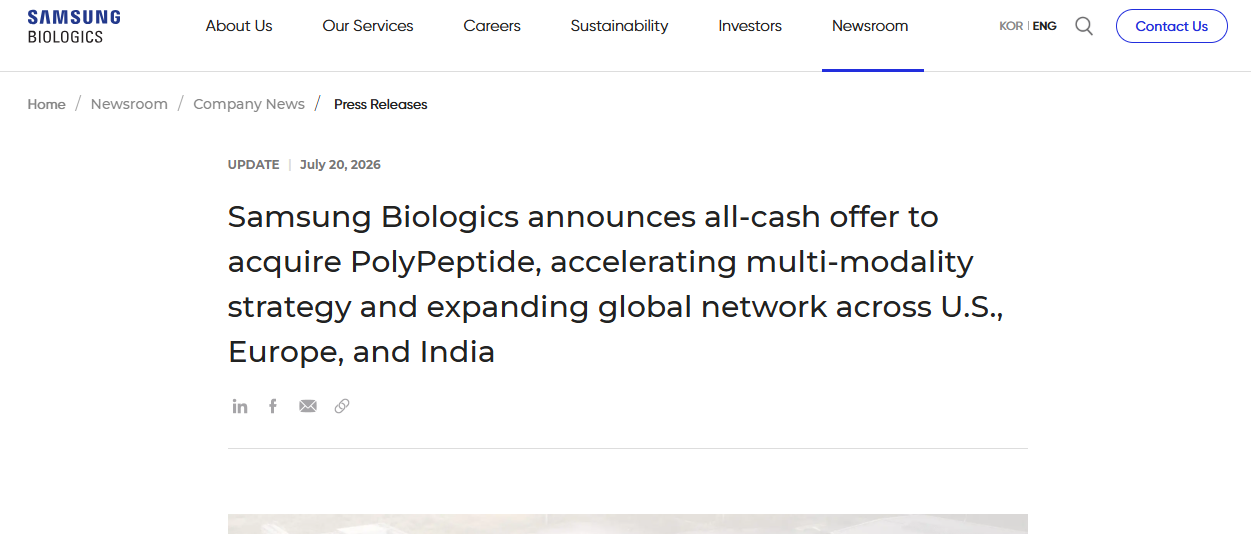Viewport: 1251px width, 534px height.
Task: Click the article banner image
Action: pos(628,524)
